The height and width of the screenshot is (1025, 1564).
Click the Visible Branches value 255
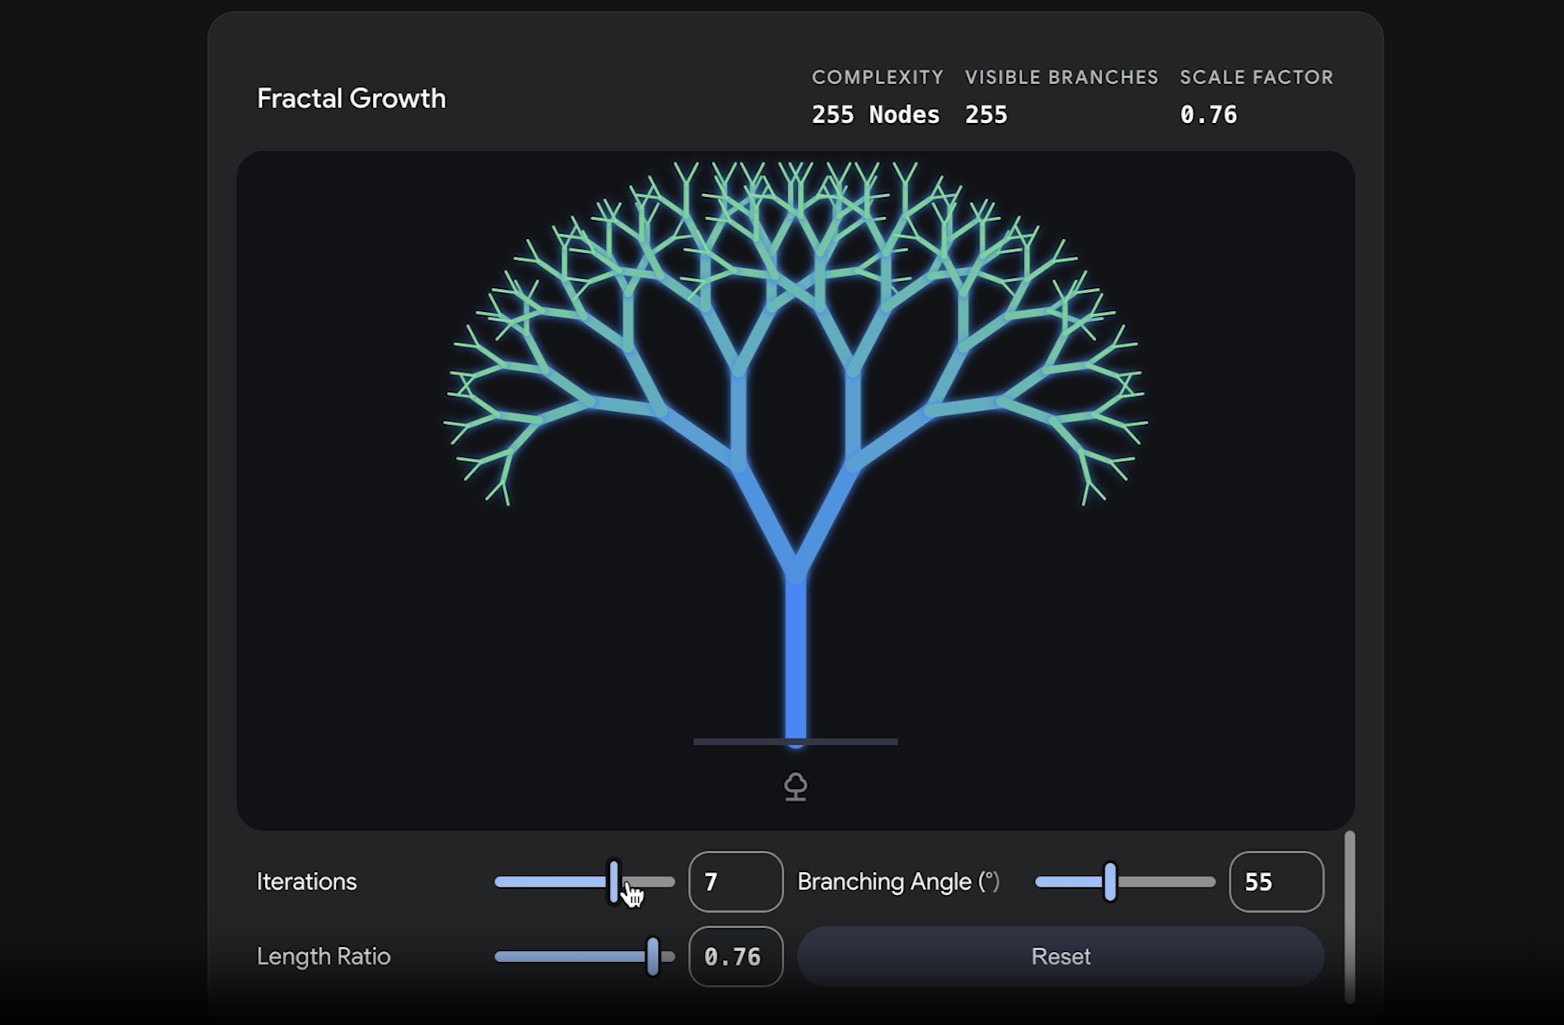tap(986, 115)
